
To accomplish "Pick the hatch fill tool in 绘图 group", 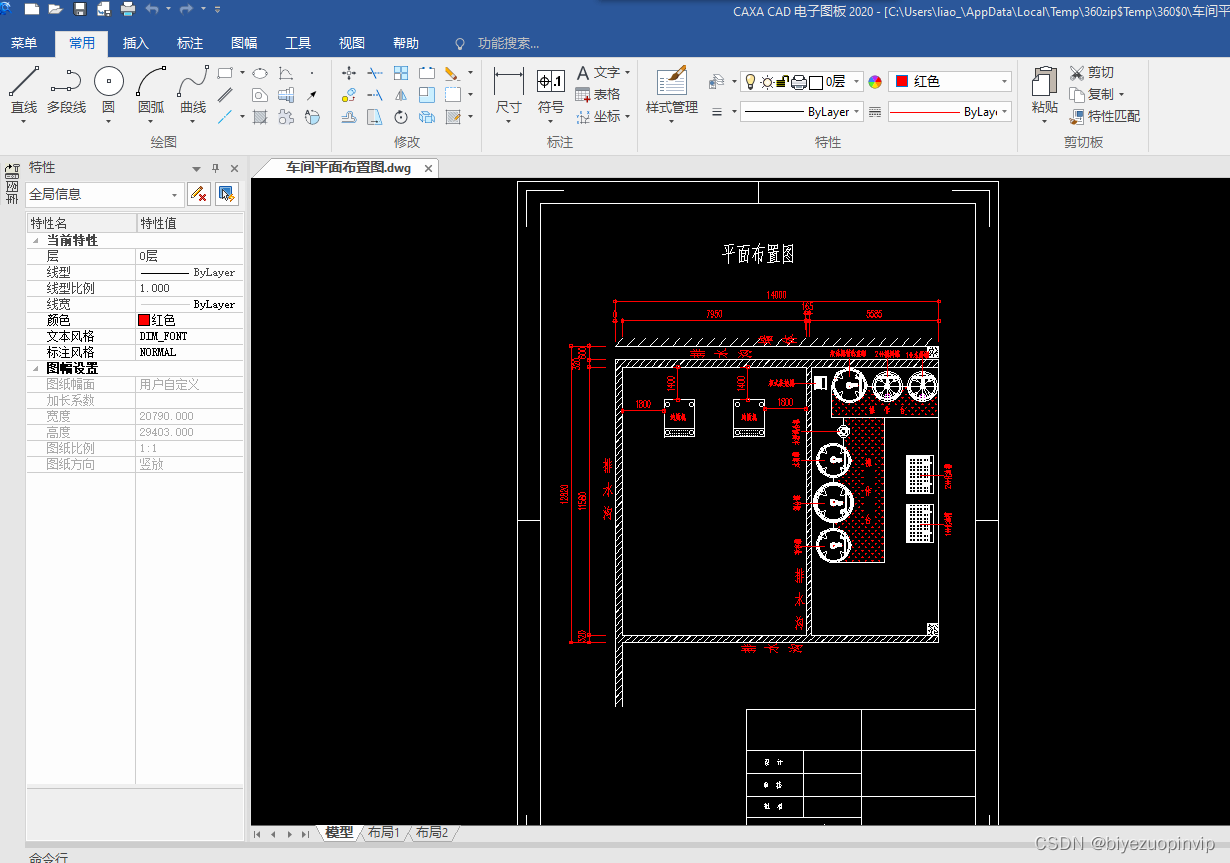I will [260, 117].
